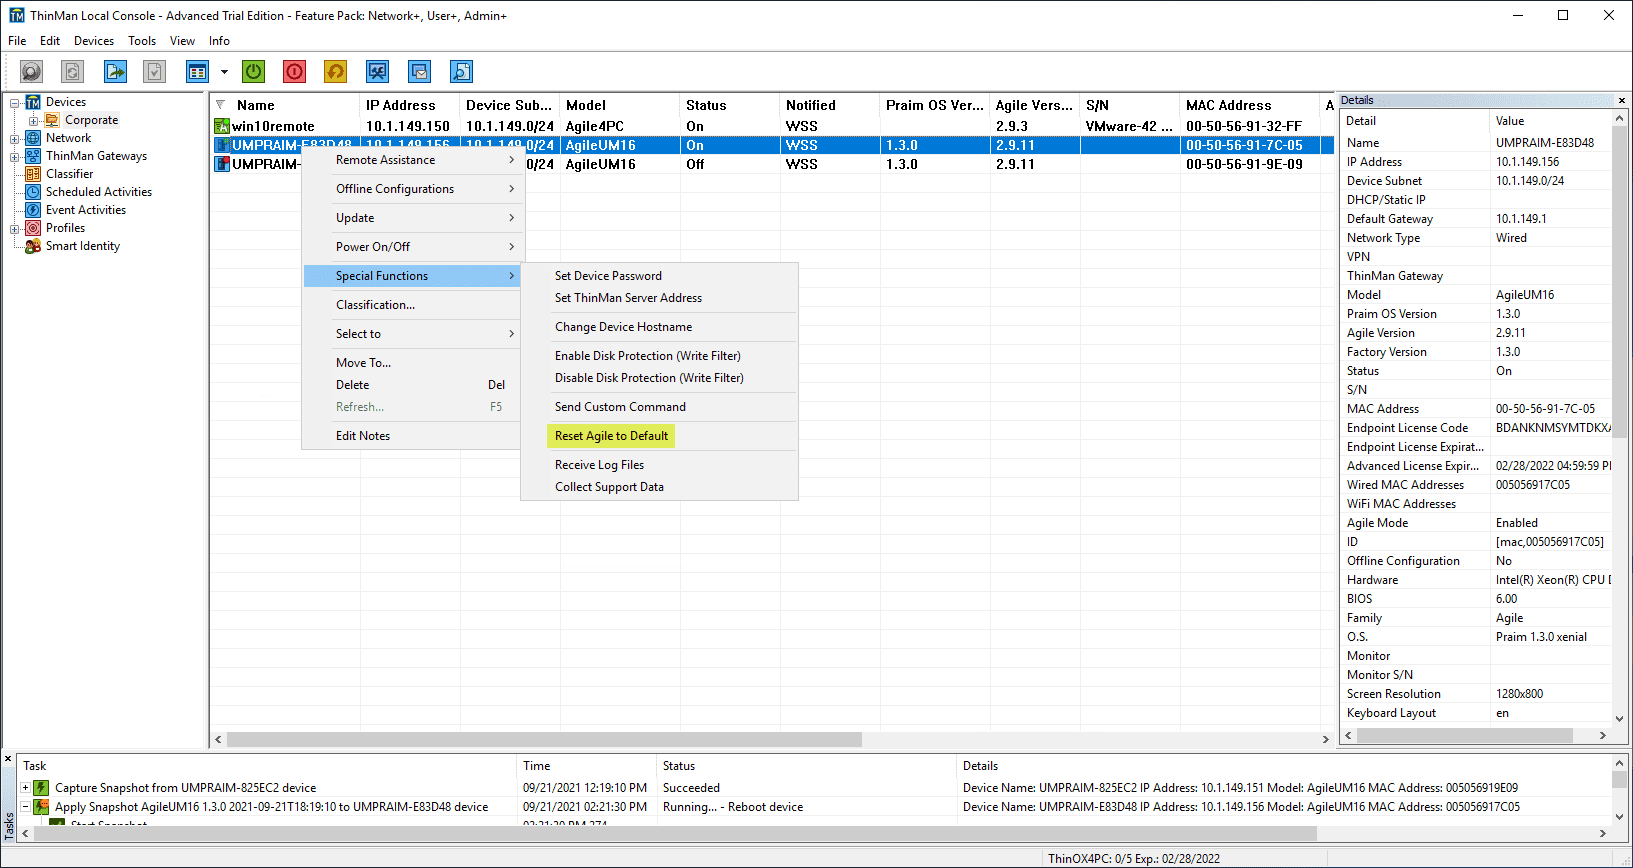Collapse the Apply Snapshot task row

pos(25,807)
